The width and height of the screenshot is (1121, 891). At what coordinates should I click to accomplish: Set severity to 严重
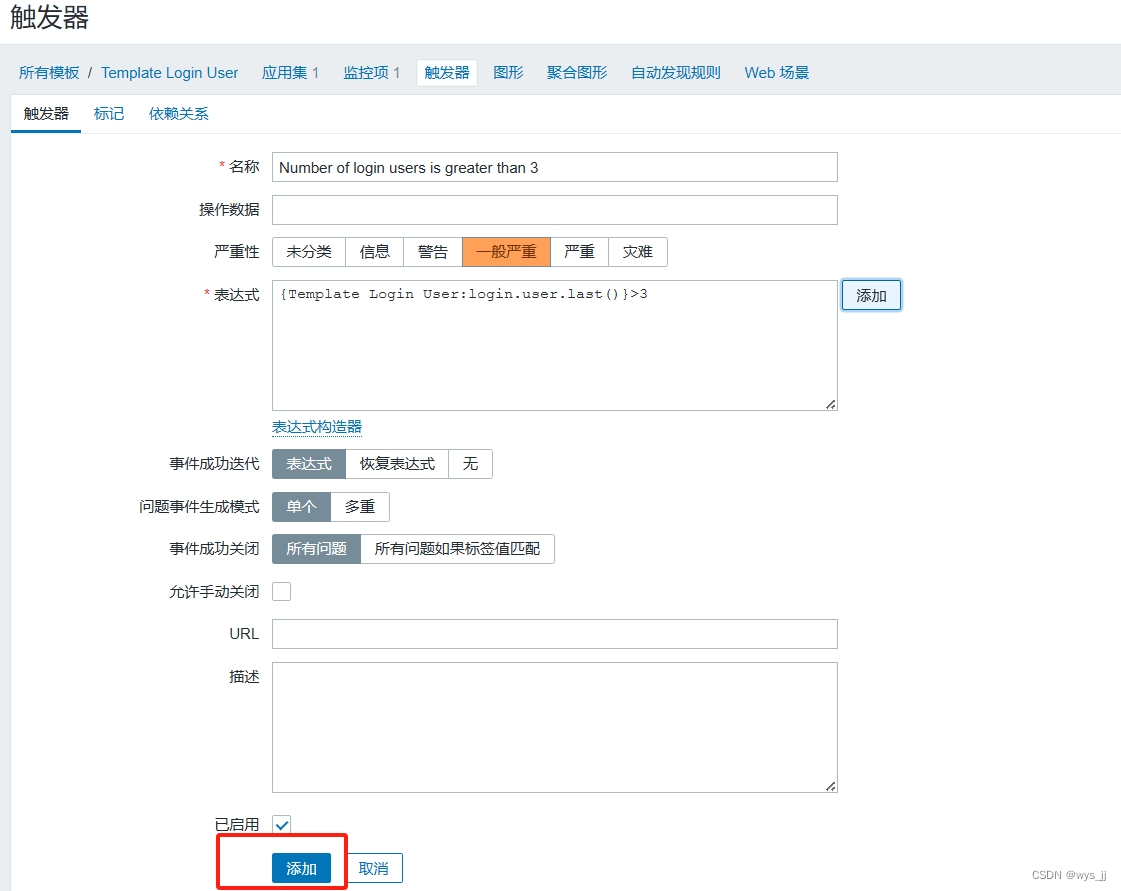point(579,252)
